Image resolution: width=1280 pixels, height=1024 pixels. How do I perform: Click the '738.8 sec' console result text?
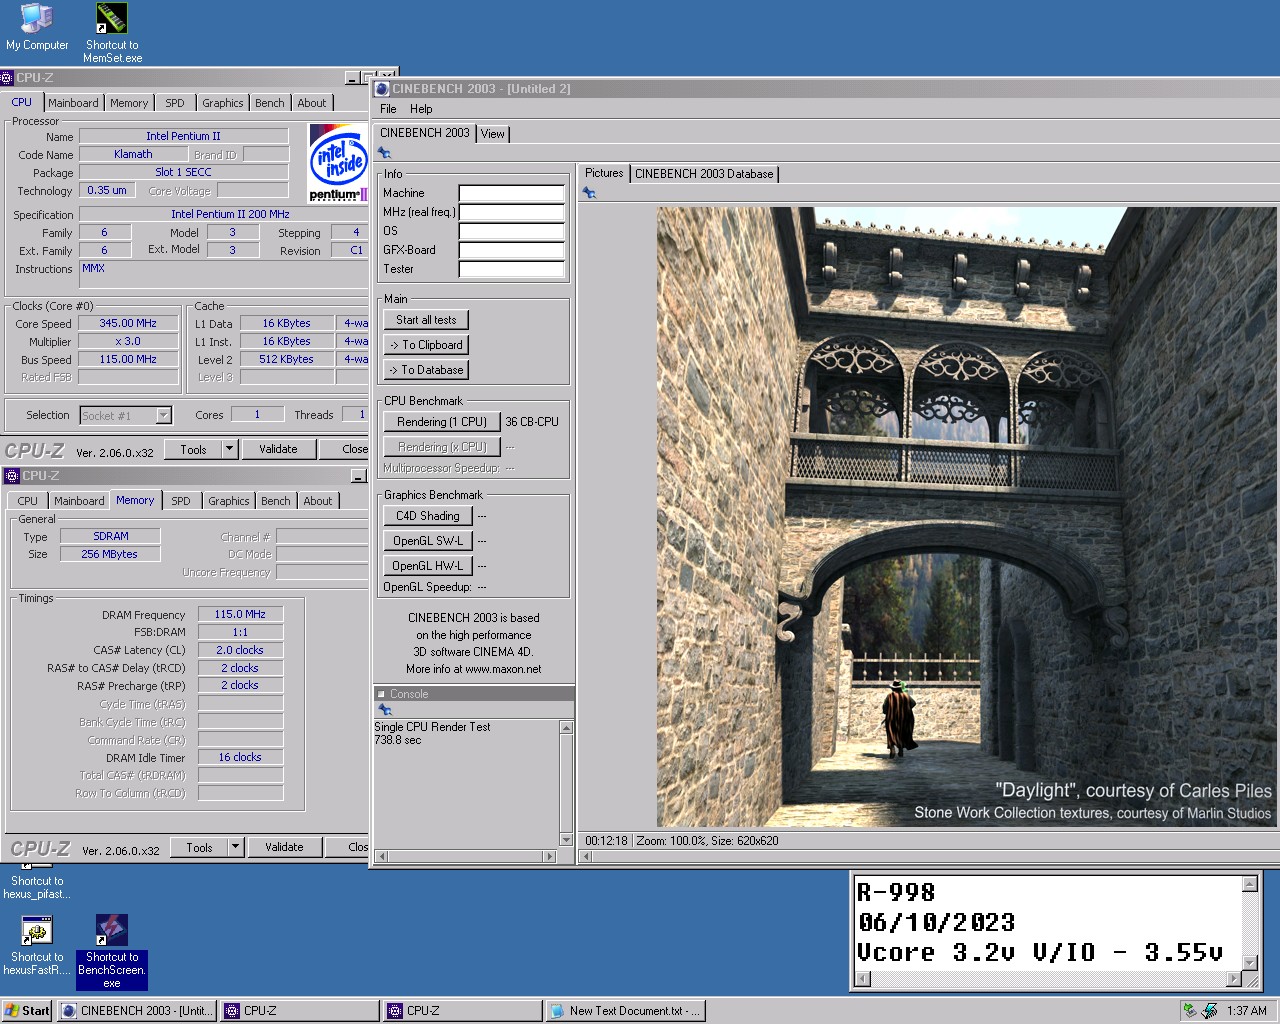pos(398,741)
